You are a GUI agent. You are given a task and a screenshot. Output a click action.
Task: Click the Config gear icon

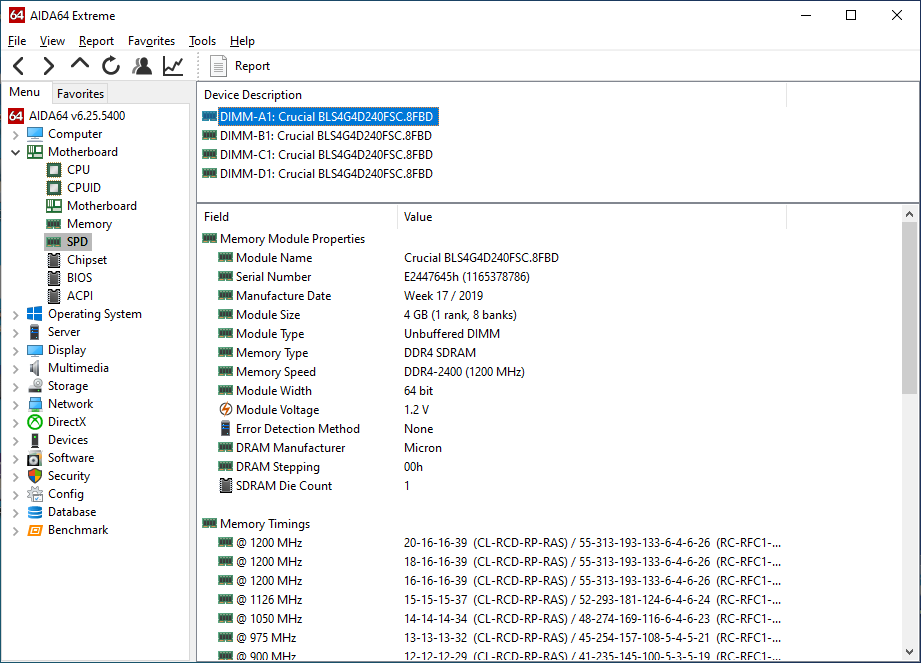(x=35, y=494)
